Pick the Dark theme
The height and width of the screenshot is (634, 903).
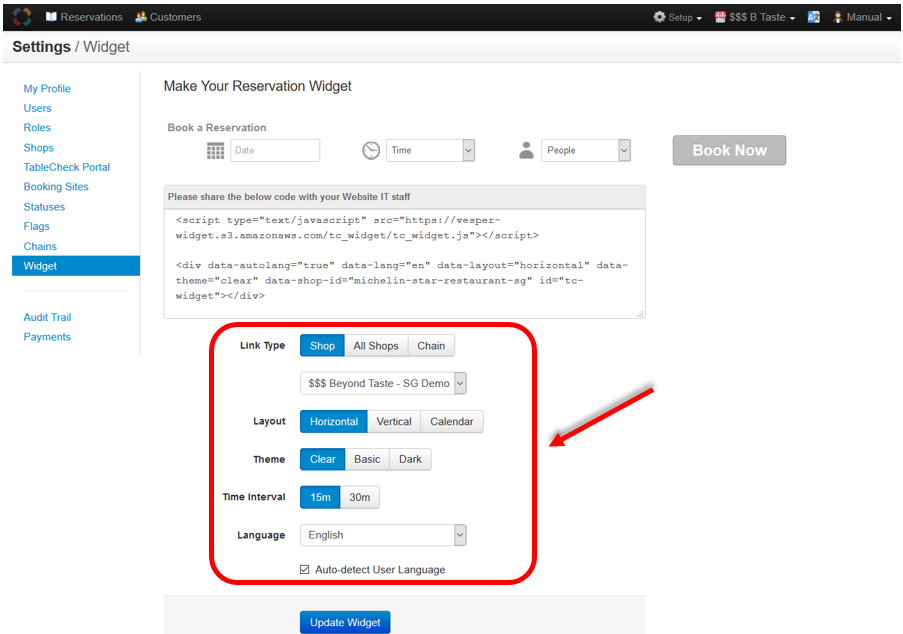coord(410,459)
